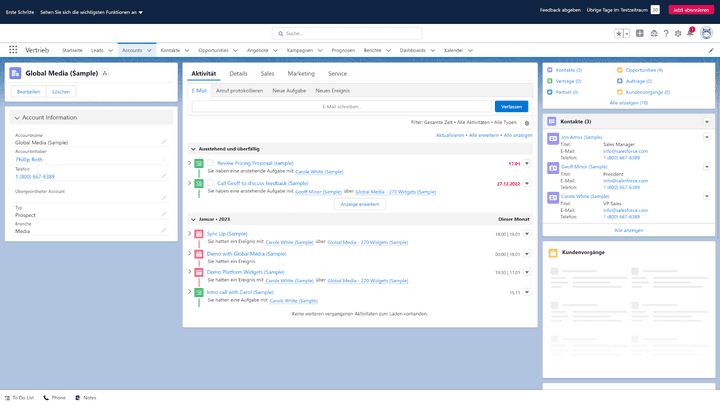
Task: Click the help question mark icon
Action: point(664,33)
